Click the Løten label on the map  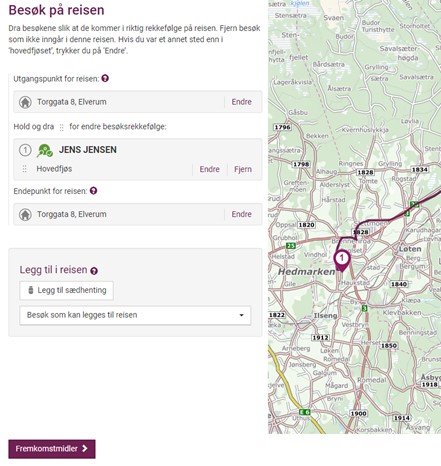[410, 249]
